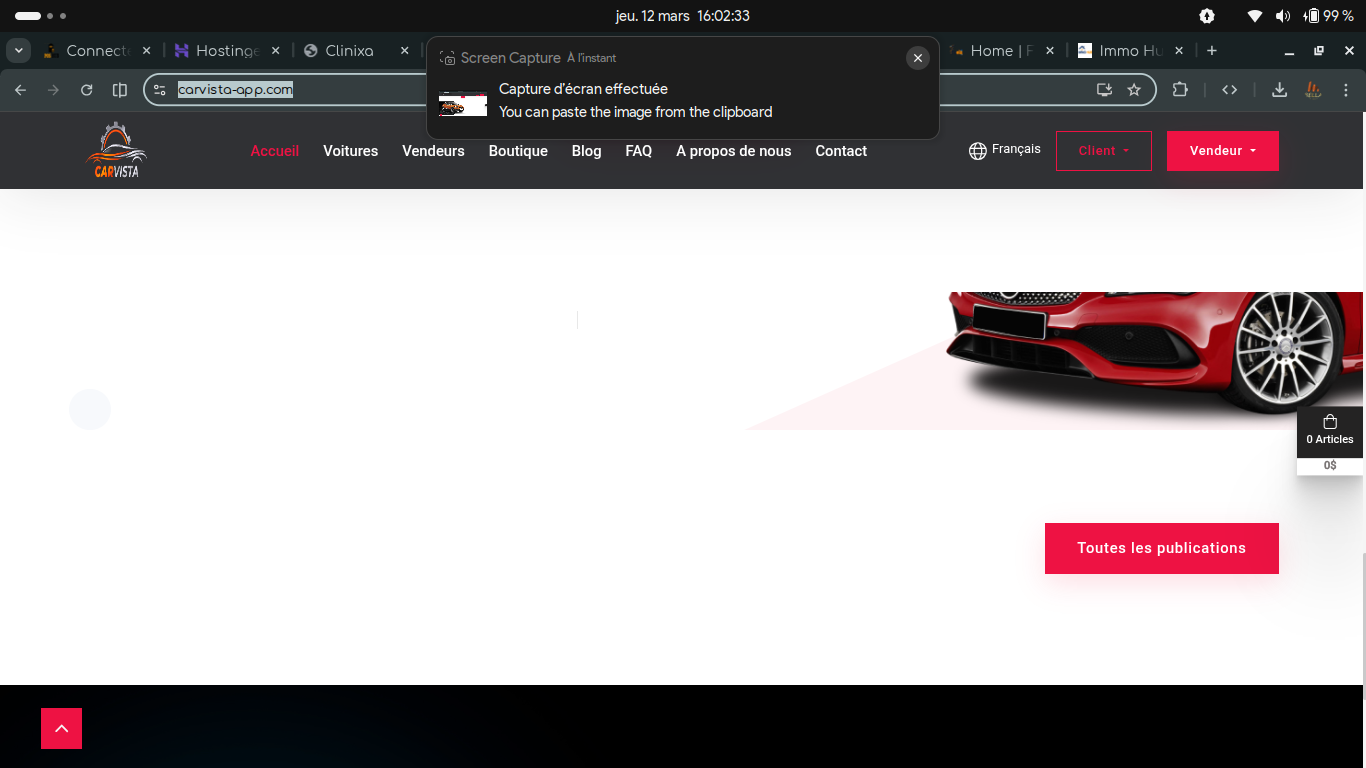
Task: Click the CarVista logo
Action: 116,151
